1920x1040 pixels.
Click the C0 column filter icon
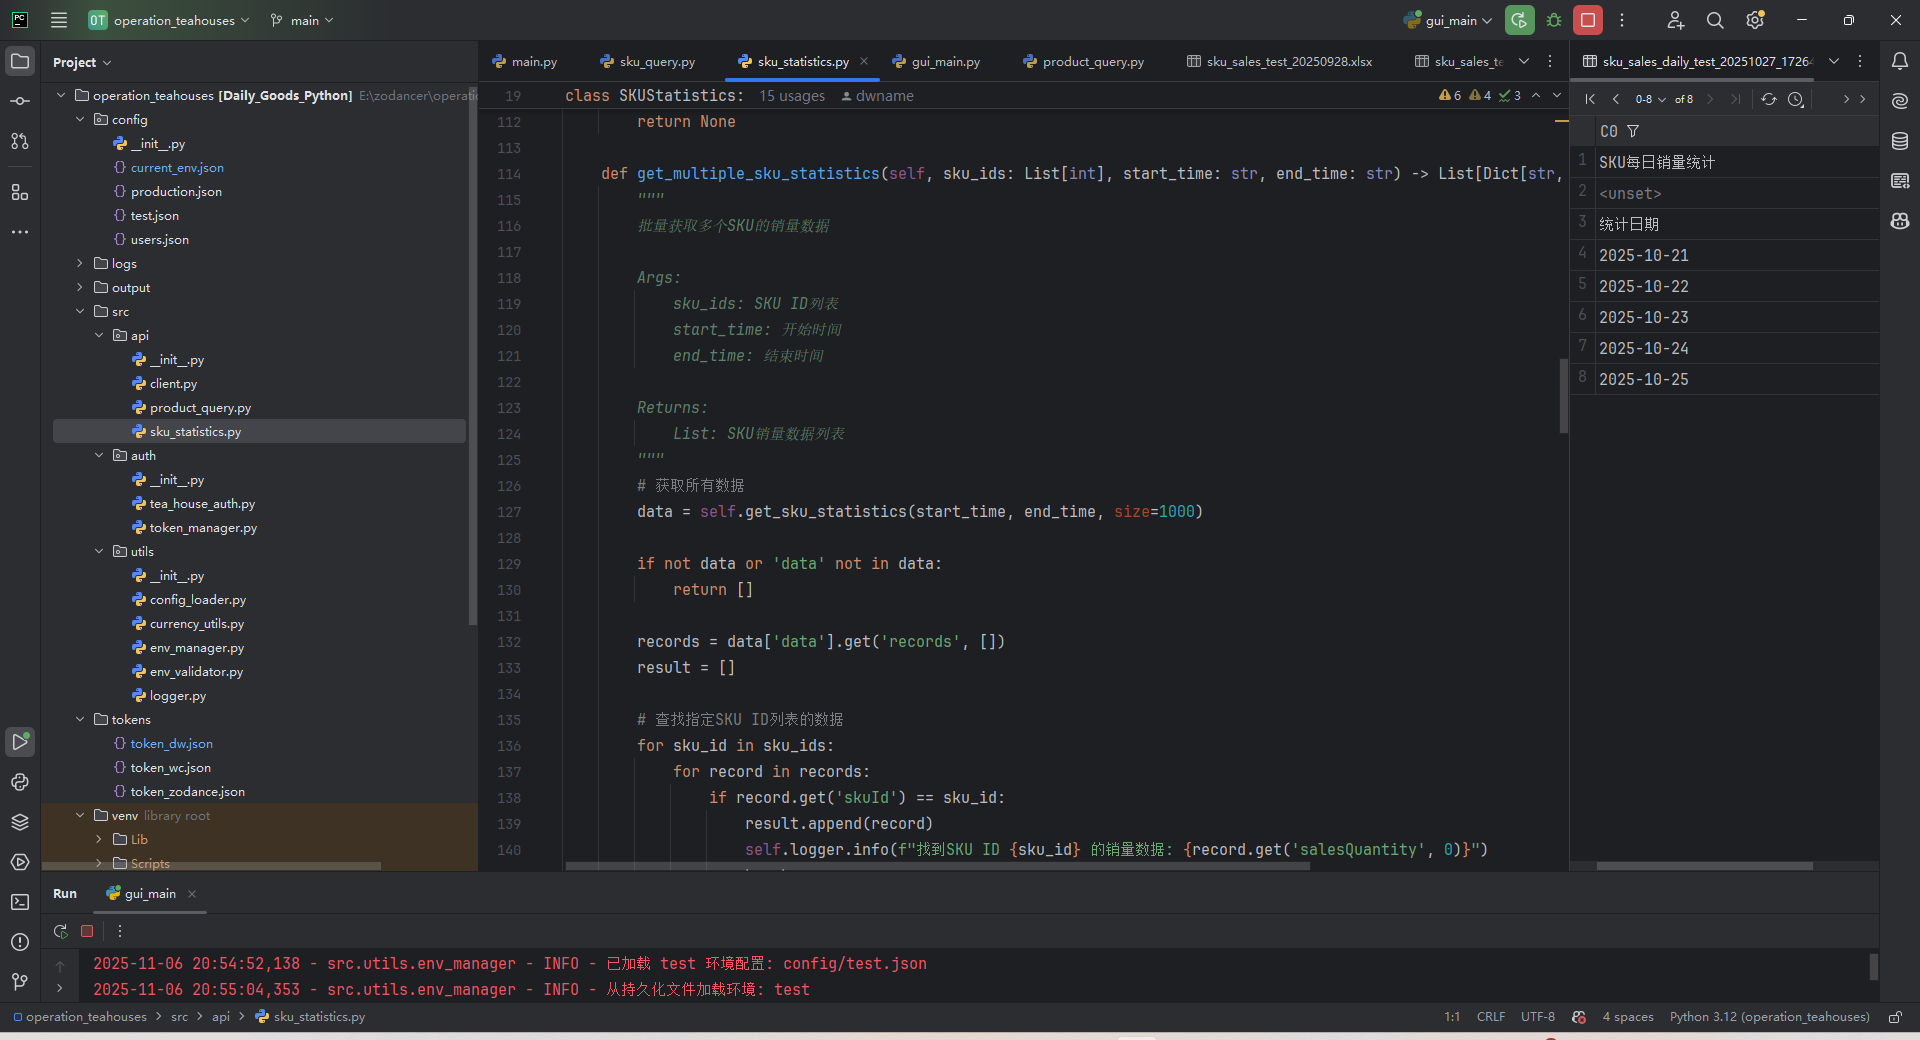tap(1633, 131)
